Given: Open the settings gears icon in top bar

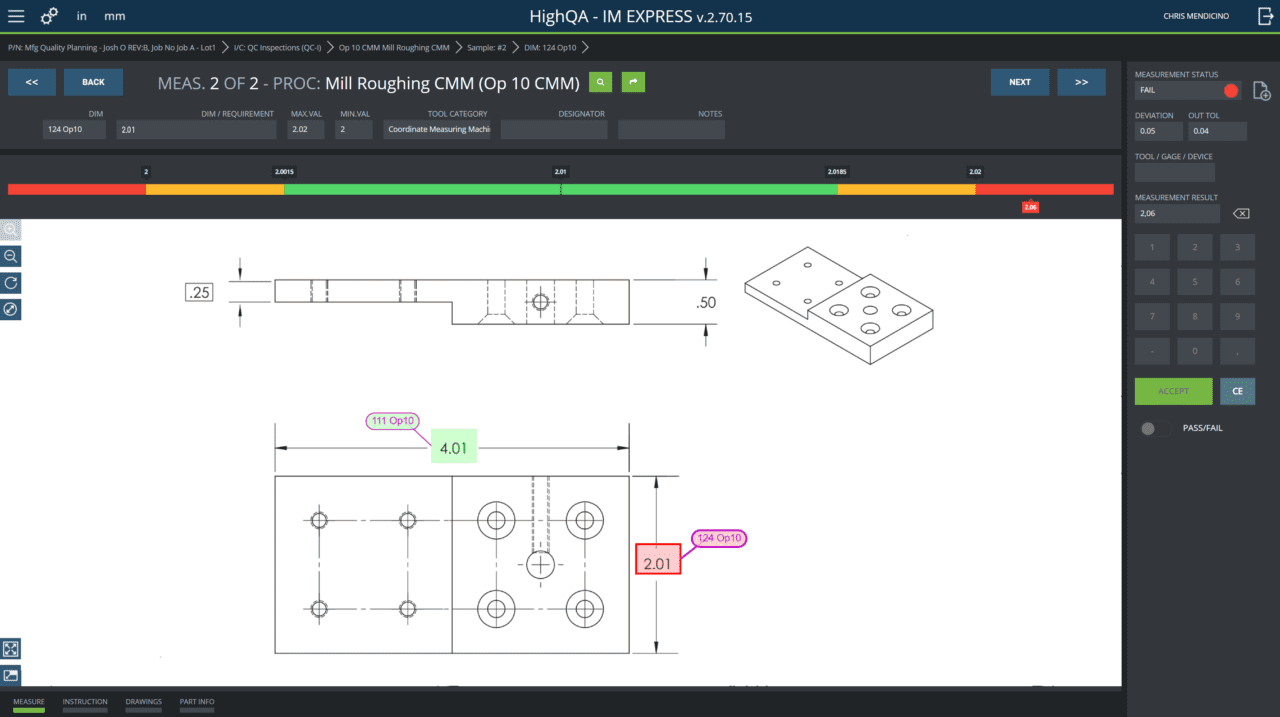Looking at the screenshot, I should pyautogui.click(x=48, y=16).
